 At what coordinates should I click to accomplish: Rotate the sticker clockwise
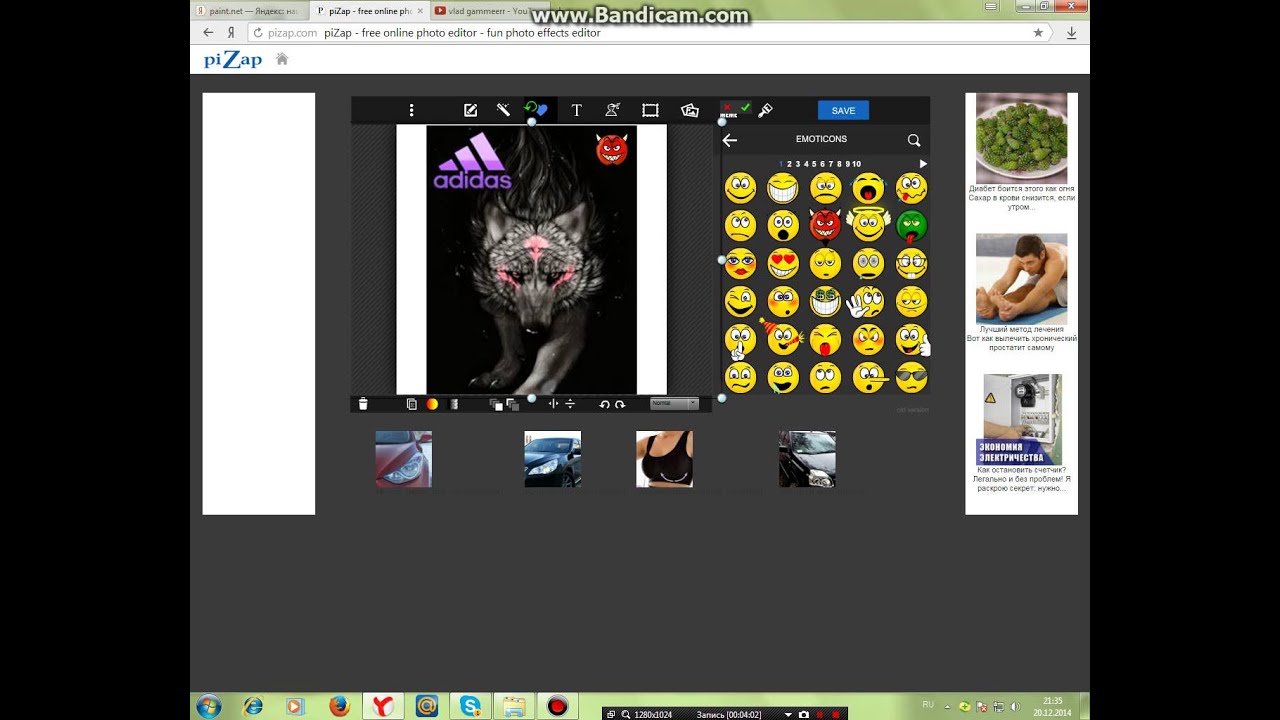click(620, 404)
